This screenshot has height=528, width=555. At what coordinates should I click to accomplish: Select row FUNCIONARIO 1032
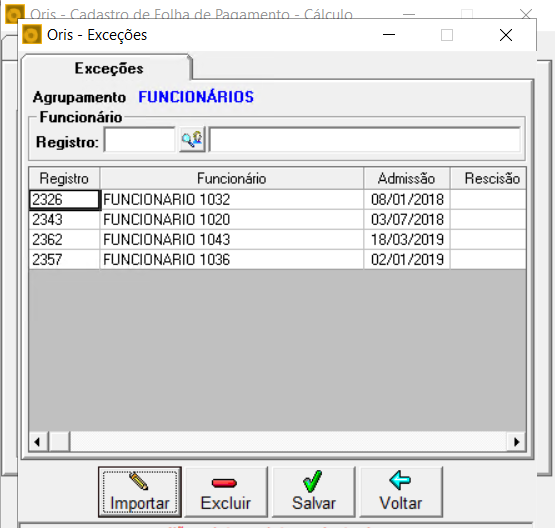tap(232, 200)
